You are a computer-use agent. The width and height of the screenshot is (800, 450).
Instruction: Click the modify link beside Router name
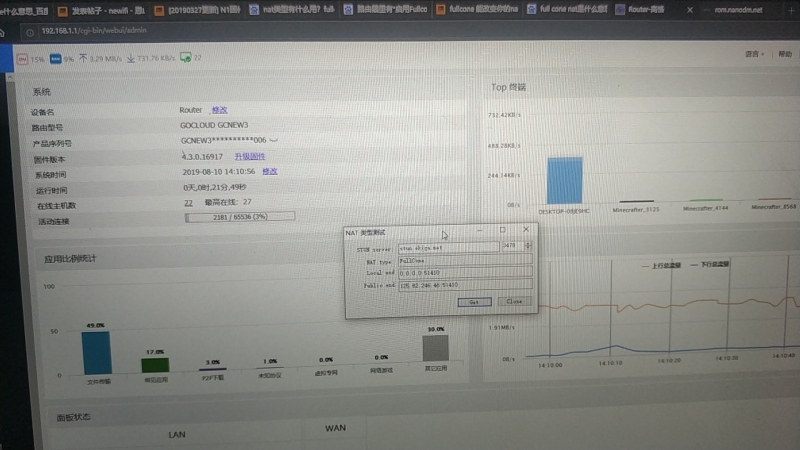coord(220,109)
